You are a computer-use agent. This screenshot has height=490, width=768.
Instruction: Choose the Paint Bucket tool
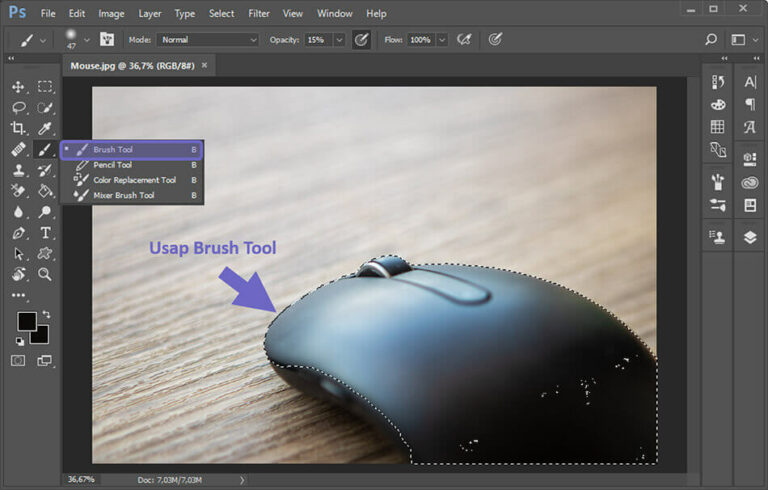pyautogui.click(x=45, y=191)
